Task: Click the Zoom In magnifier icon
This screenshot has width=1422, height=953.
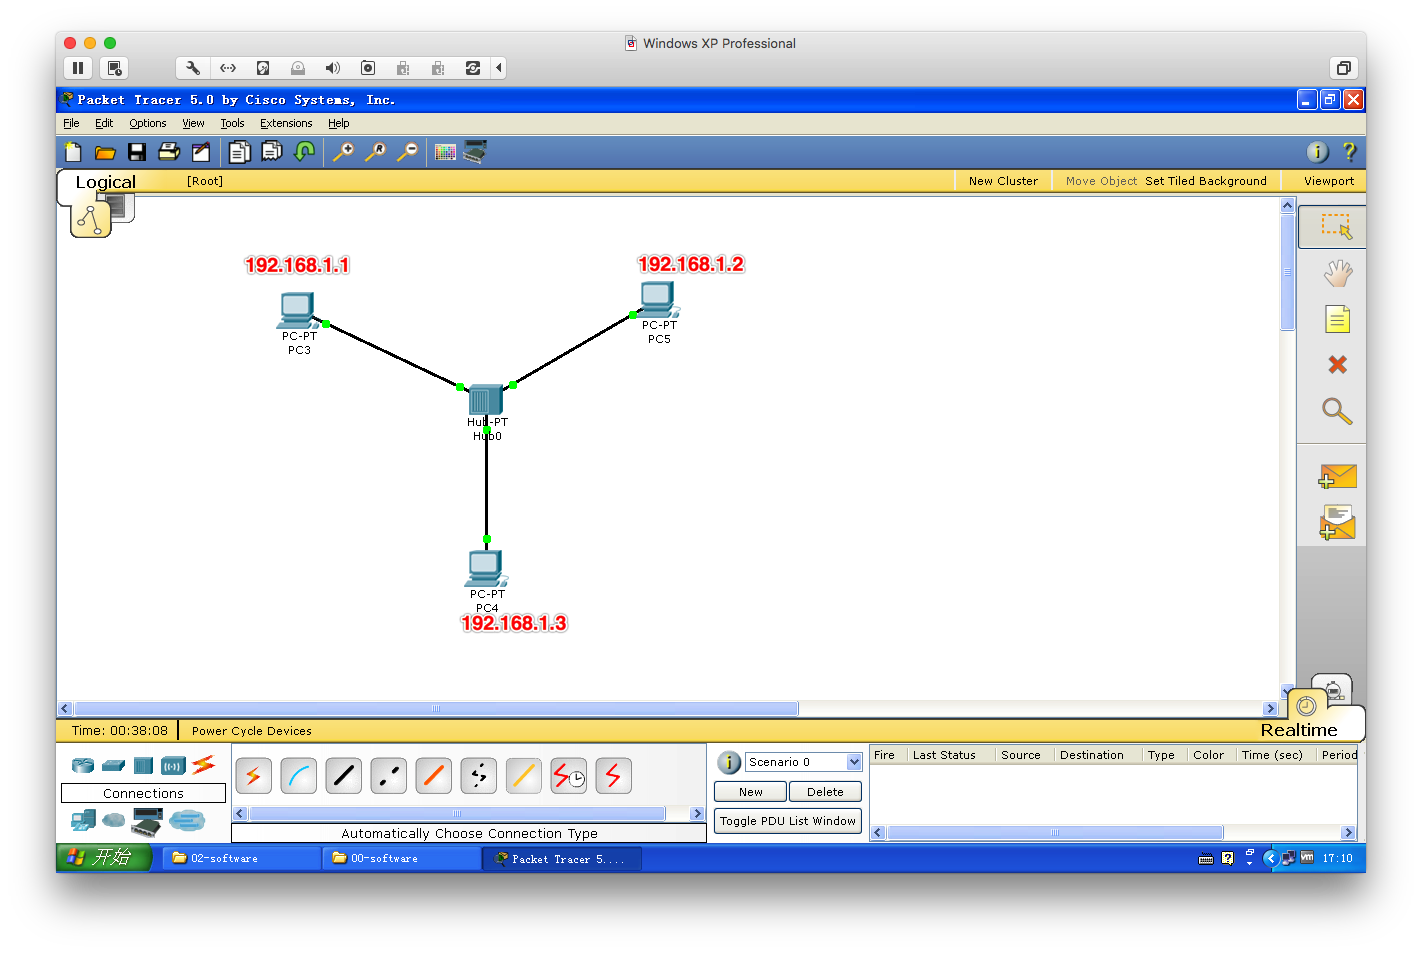Action: 343,152
